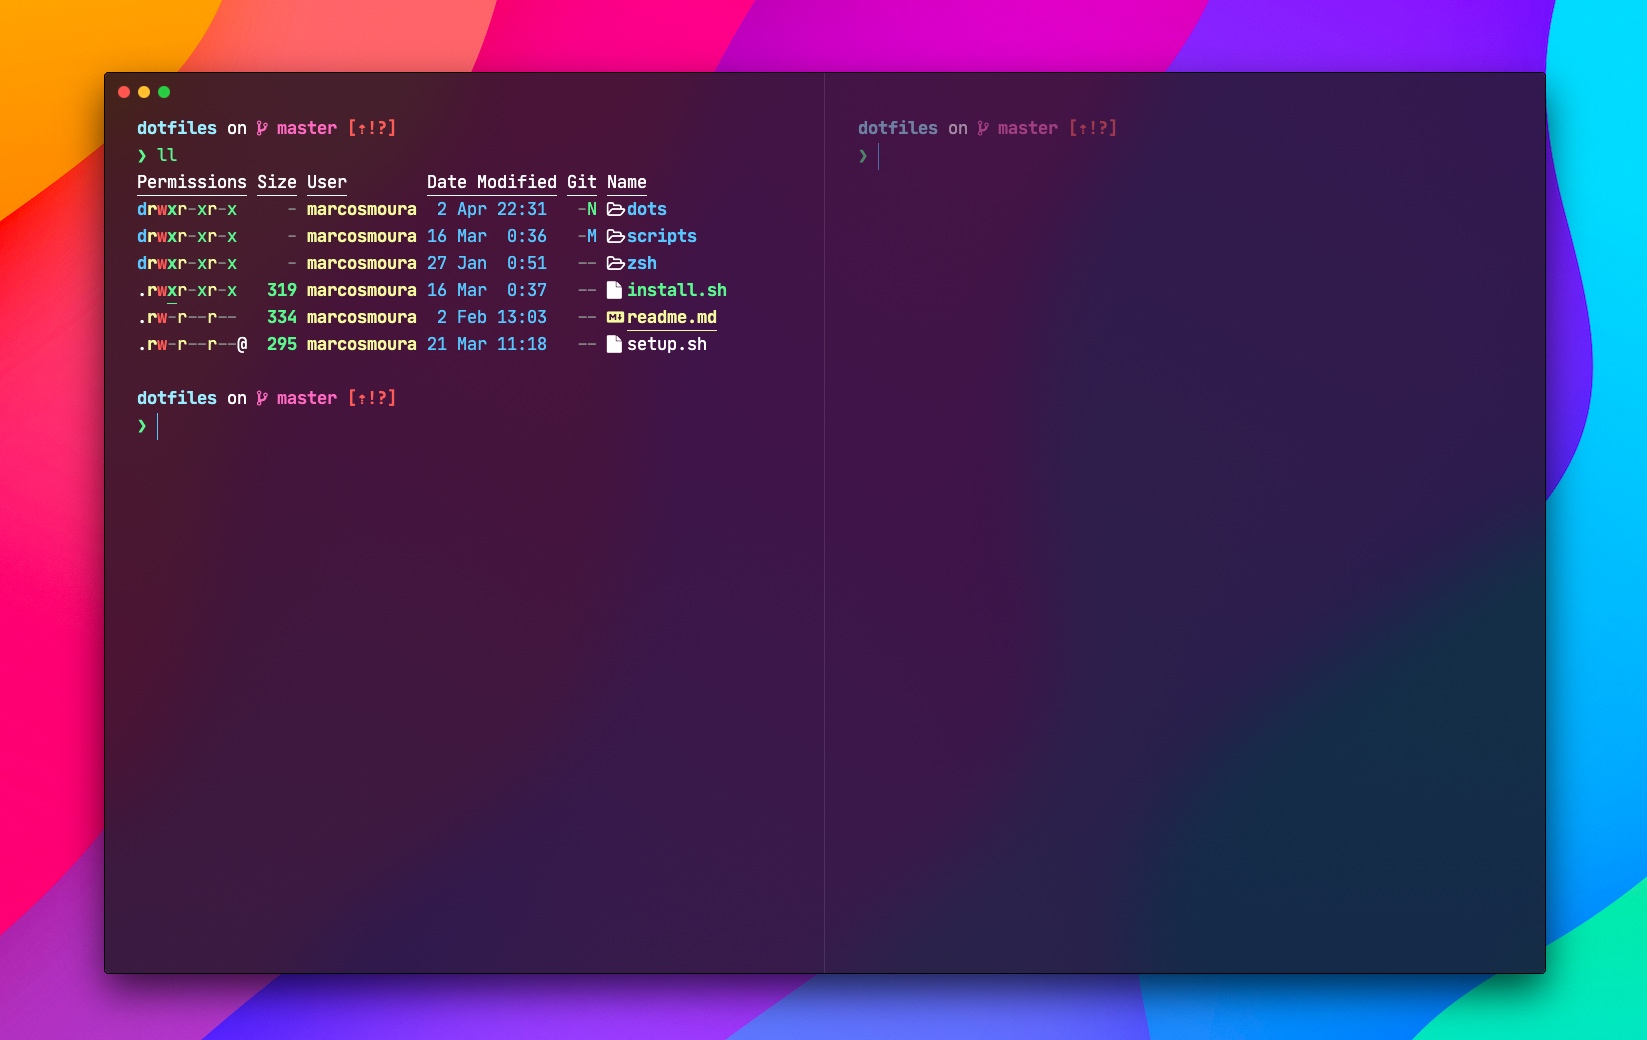The height and width of the screenshot is (1040, 1647).
Task: Click the prompt arrow in the right pane
Action: pos(862,156)
